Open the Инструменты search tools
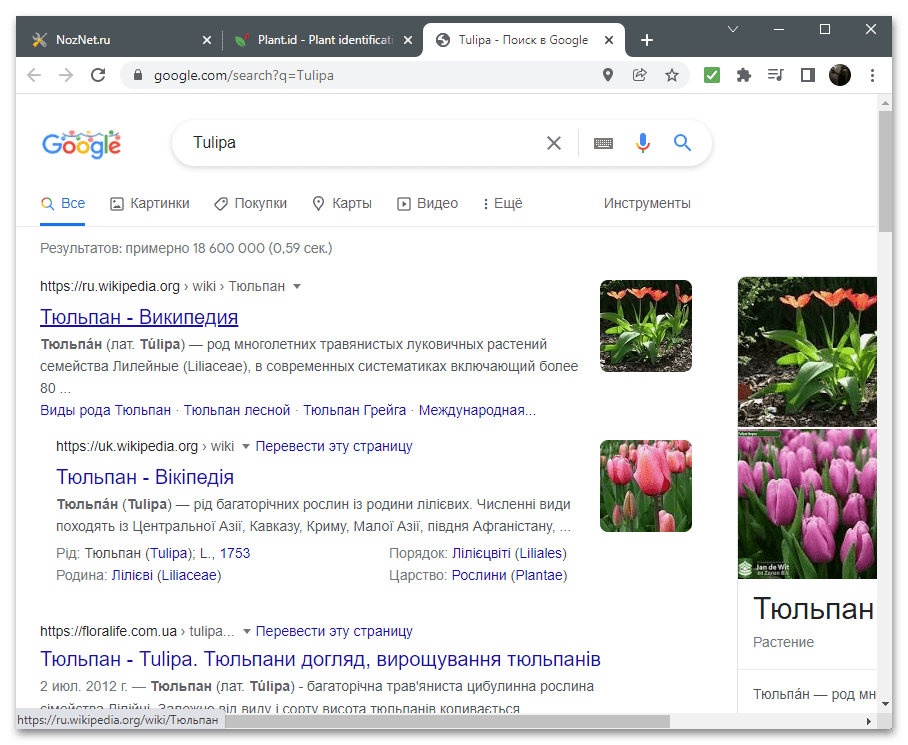This screenshot has width=908, height=745. (x=647, y=204)
